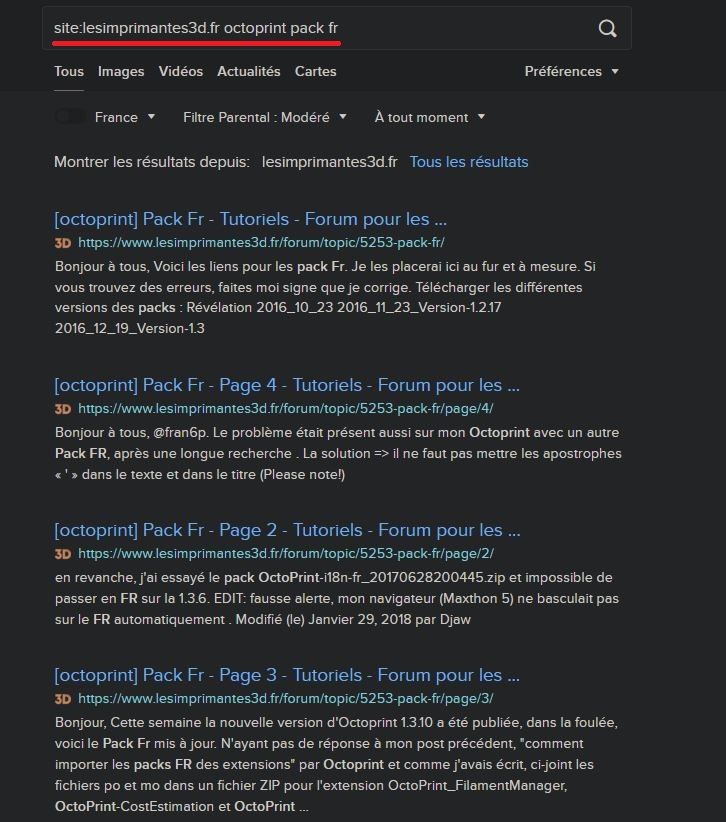Open the Pack Fr - Page 3 result title
726x822 pixels.
pyautogui.click(x=287, y=675)
